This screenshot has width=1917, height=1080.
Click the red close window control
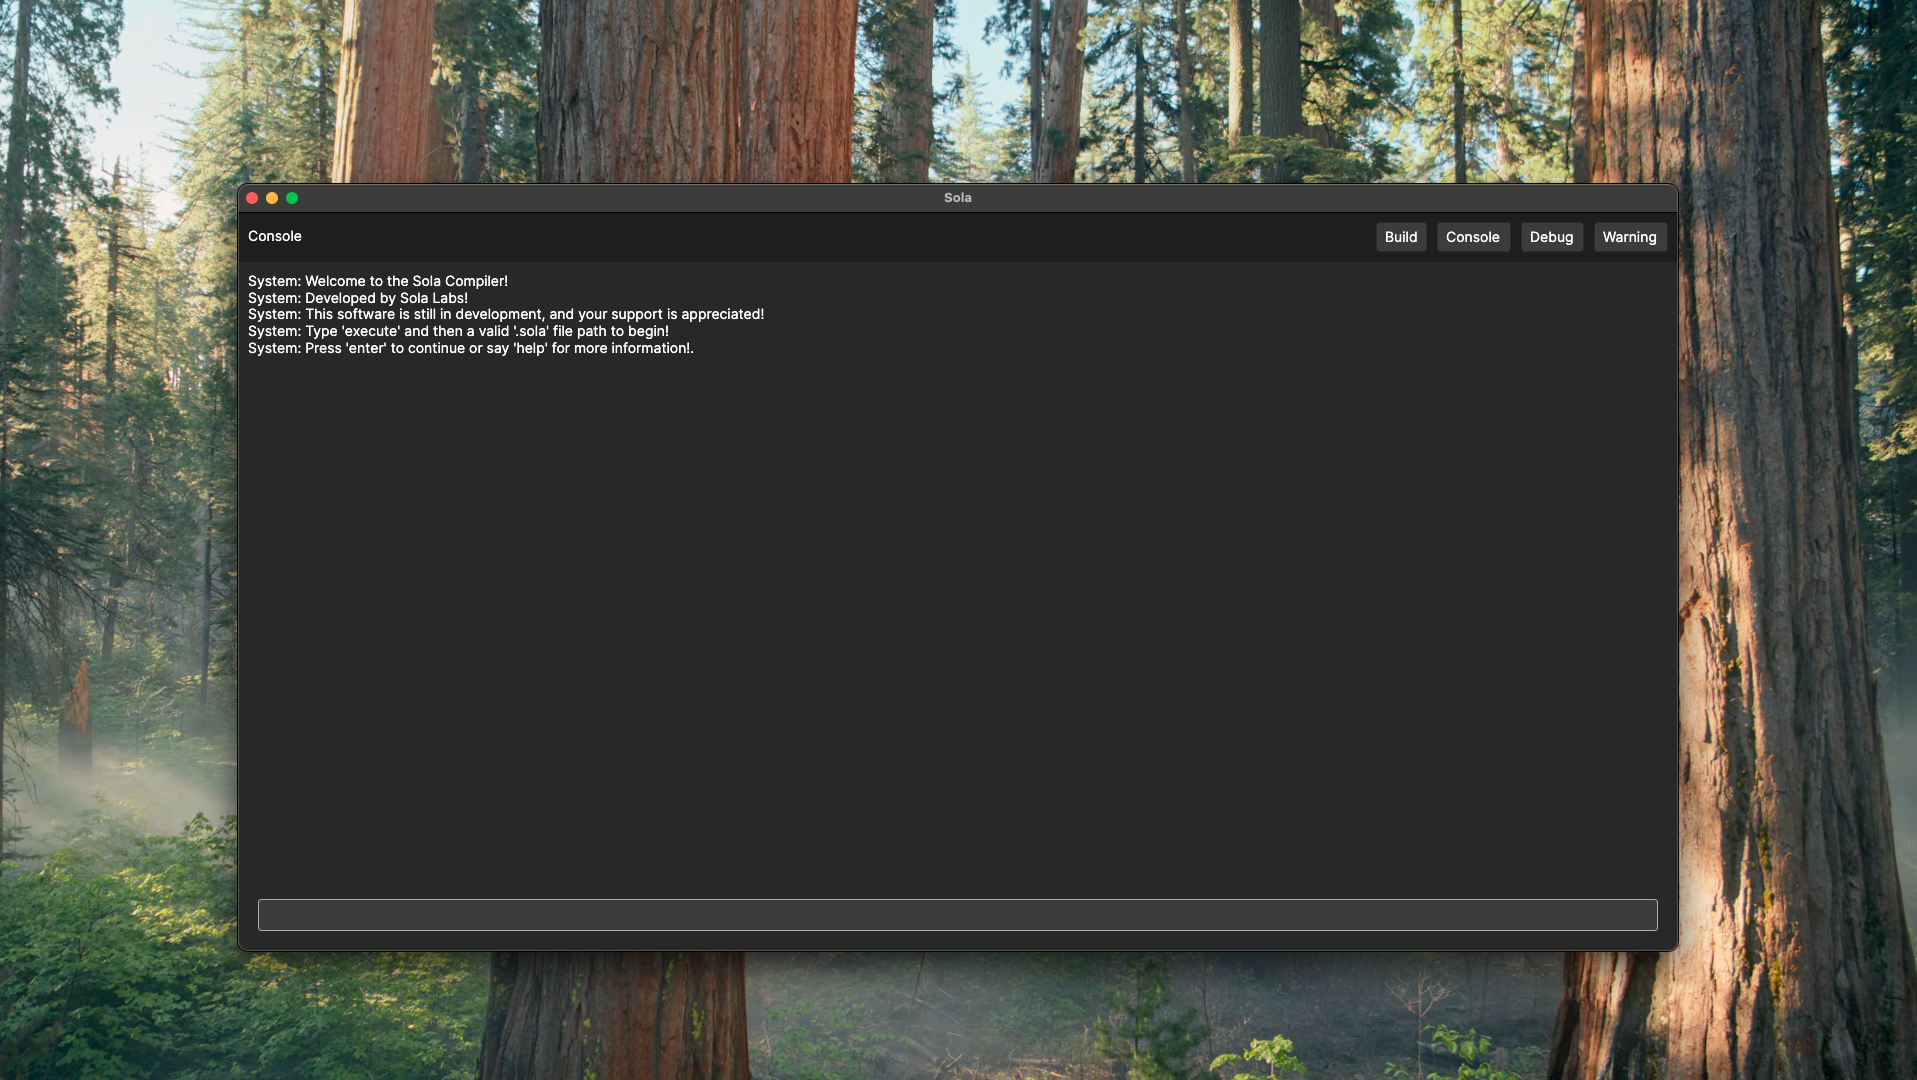tap(252, 198)
